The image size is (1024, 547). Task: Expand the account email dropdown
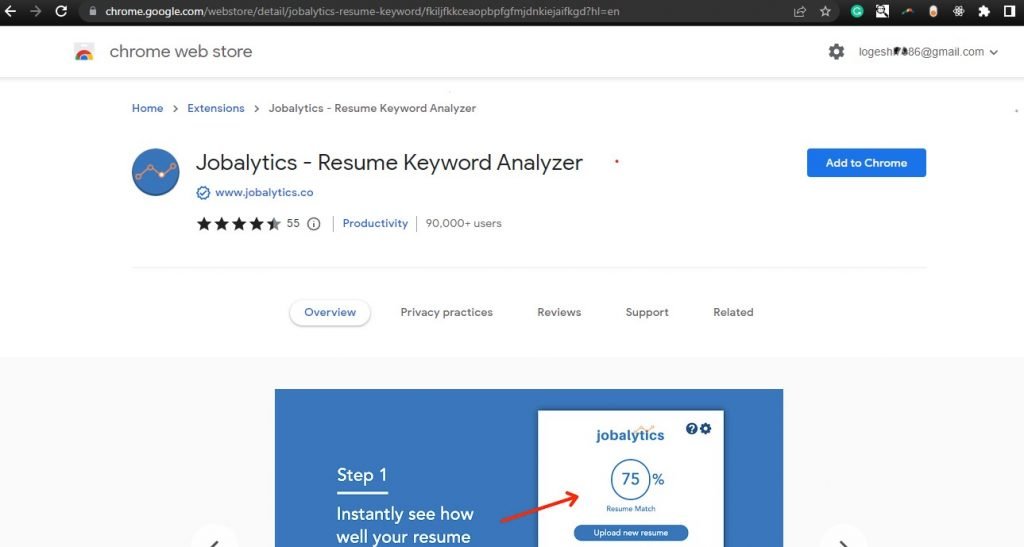pos(928,52)
